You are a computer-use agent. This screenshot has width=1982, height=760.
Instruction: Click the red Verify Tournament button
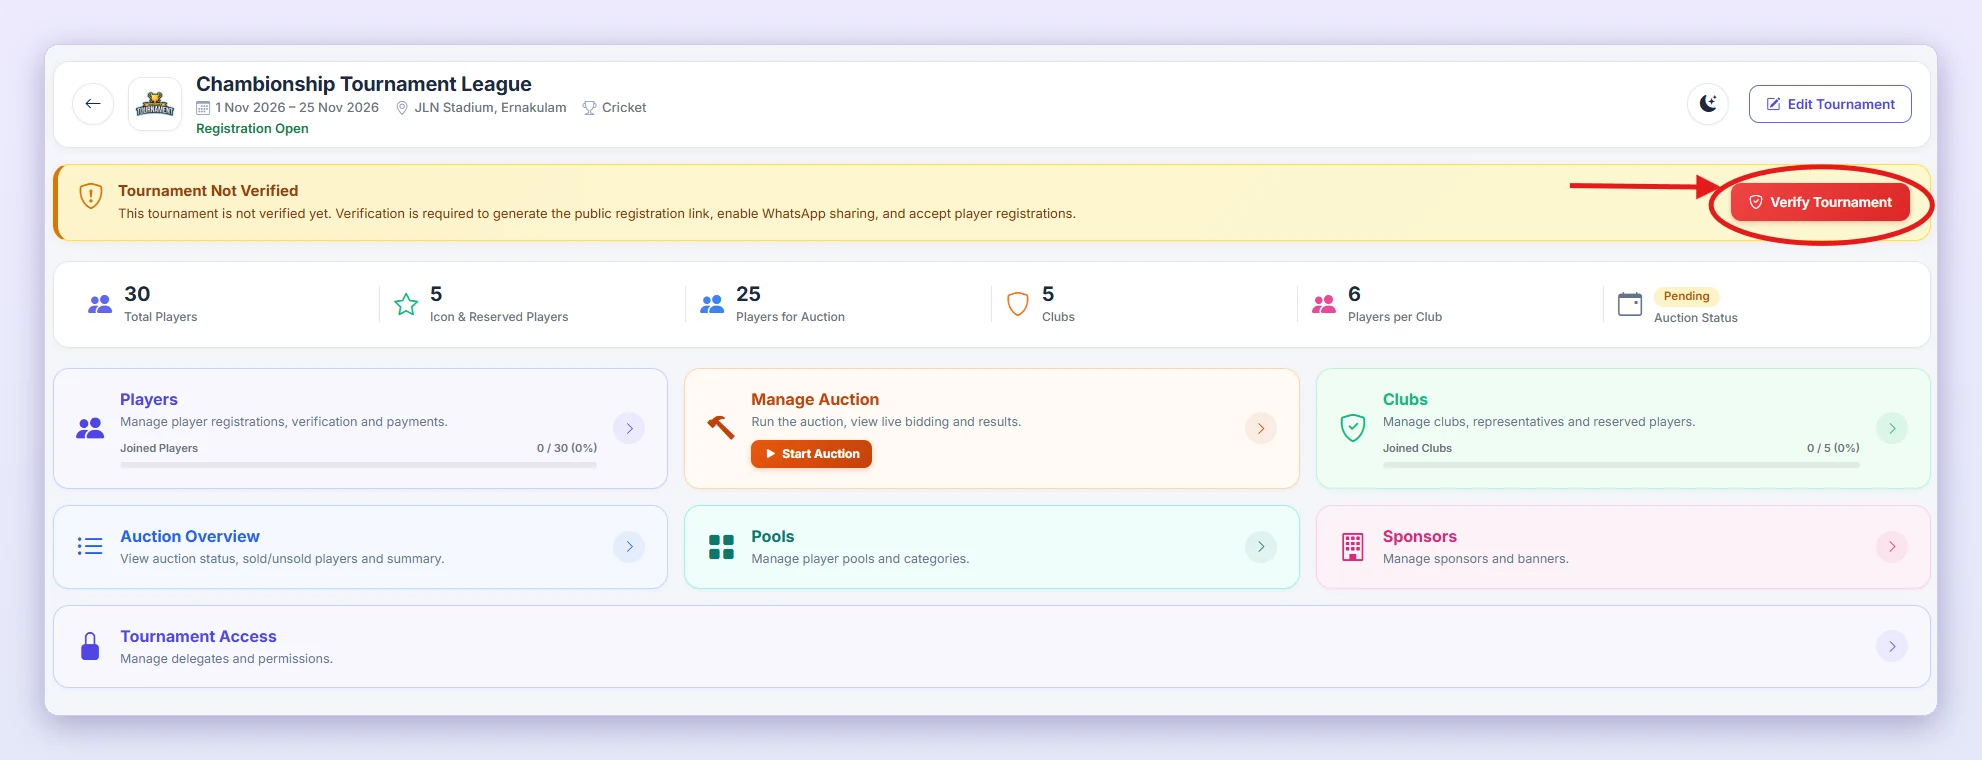1820,202
